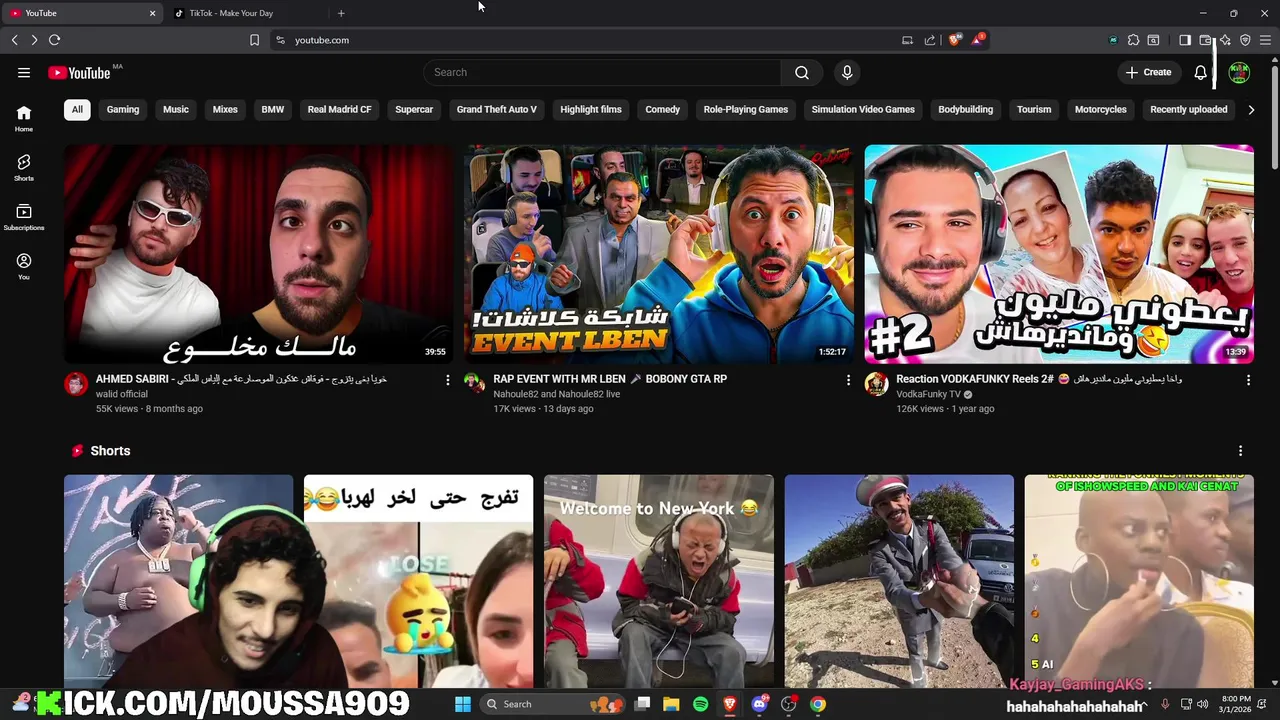Open Brave Shields lion icon

pyautogui.click(x=954, y=40)
